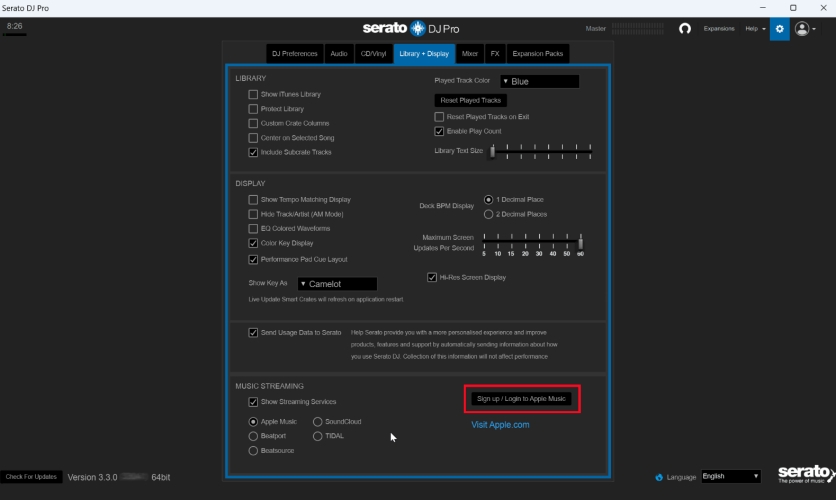The width and height of the screenshot is (836, 500).
Task: Enable EQ Colored Waveforms
Action: (253, 228)
